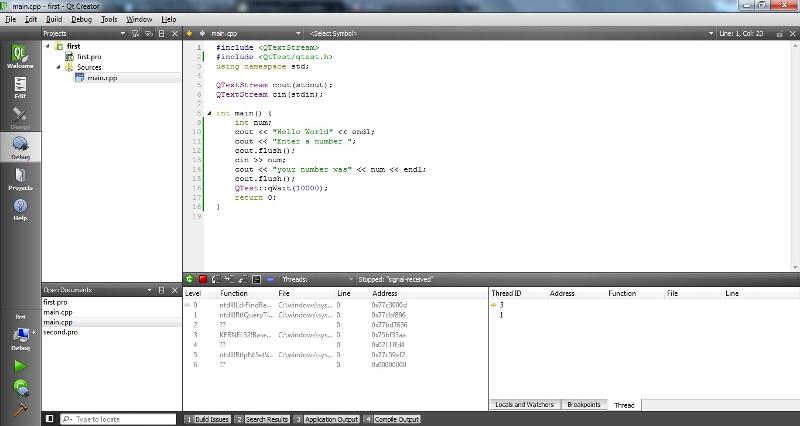Viewport: 800px width, 426px height.
Task: Go back in editor navigation history
Action: pos(189,33)
